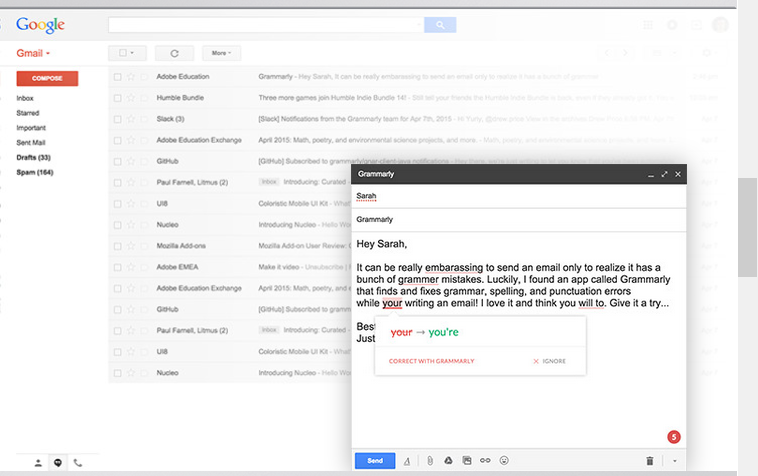Open the Humble Bundle email subject
Viewport: 758px width, 476px height.
point(332,98)
